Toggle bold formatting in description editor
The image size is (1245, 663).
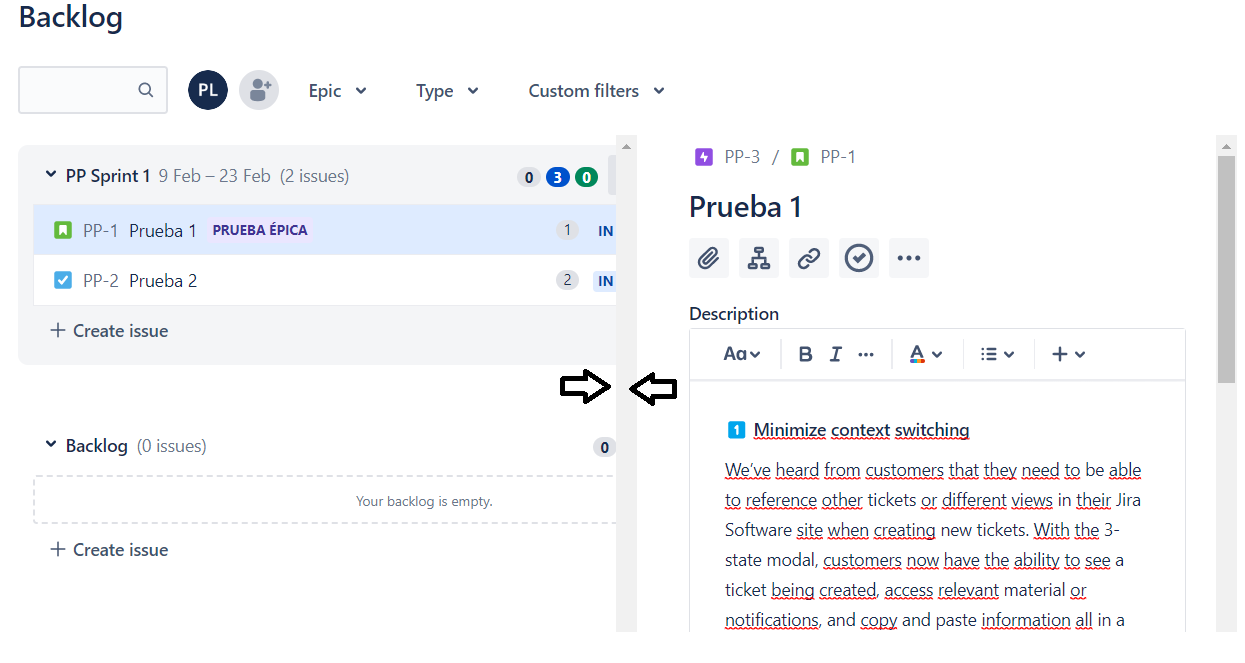pyautogui.click(x=805, y=354)
